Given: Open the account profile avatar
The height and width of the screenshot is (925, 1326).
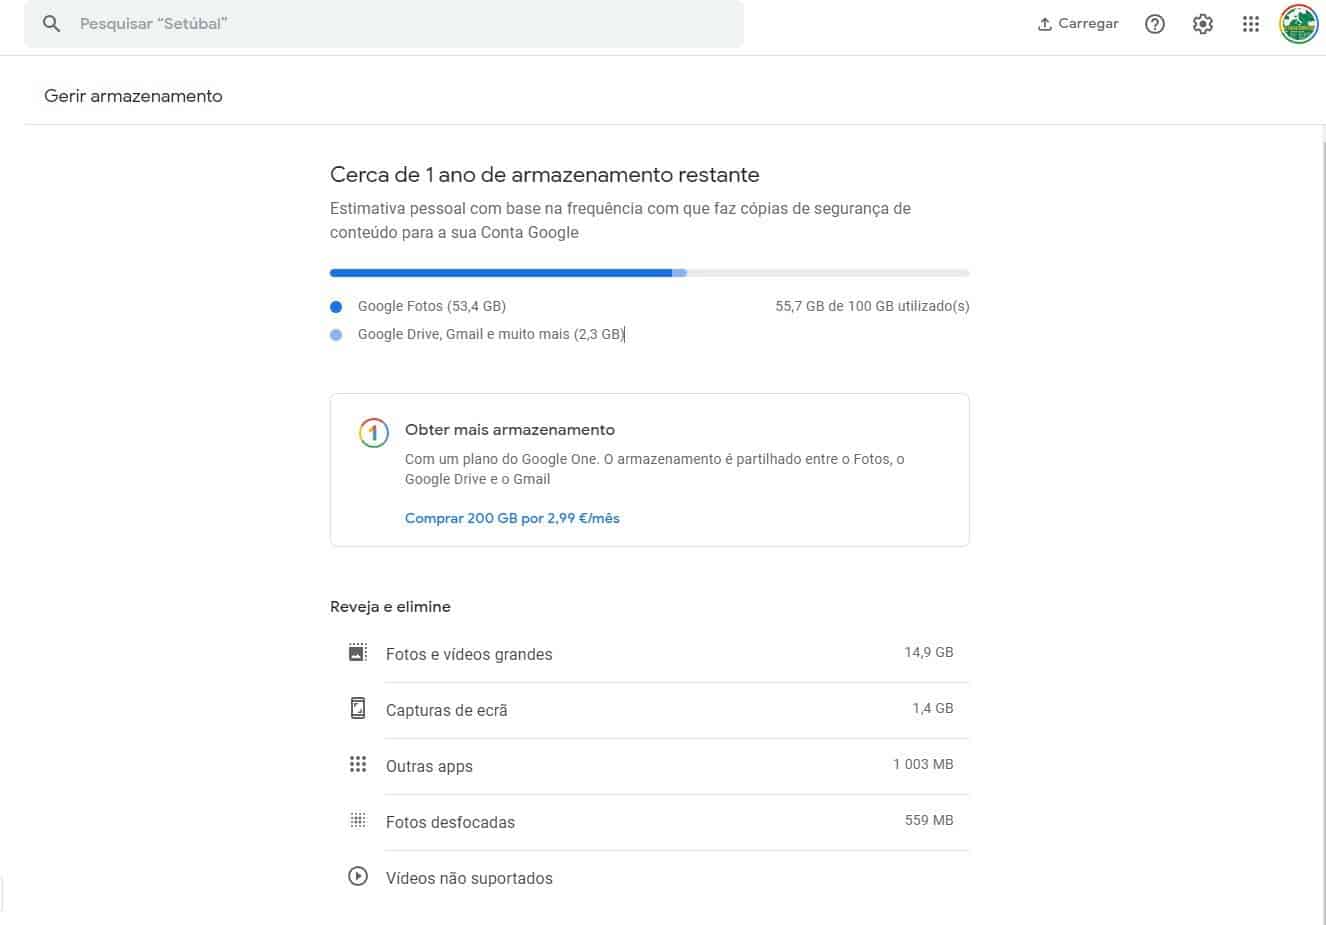Looking at the screenshot, I should pyautogui.click(x=1299, y=24).
